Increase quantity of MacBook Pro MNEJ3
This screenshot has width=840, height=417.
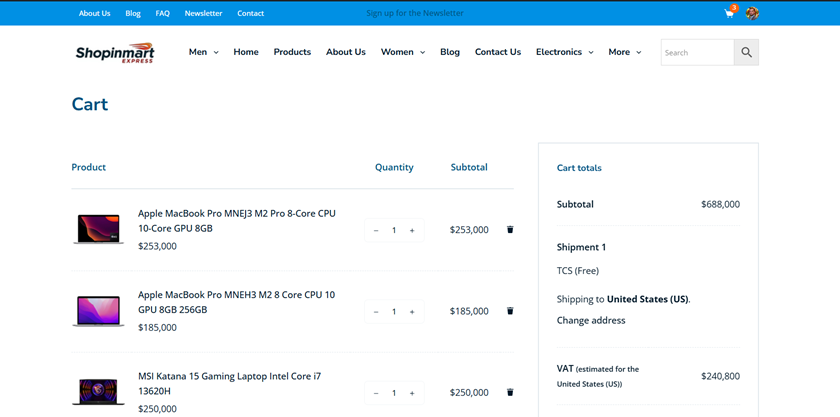click(x=411, y=230)
